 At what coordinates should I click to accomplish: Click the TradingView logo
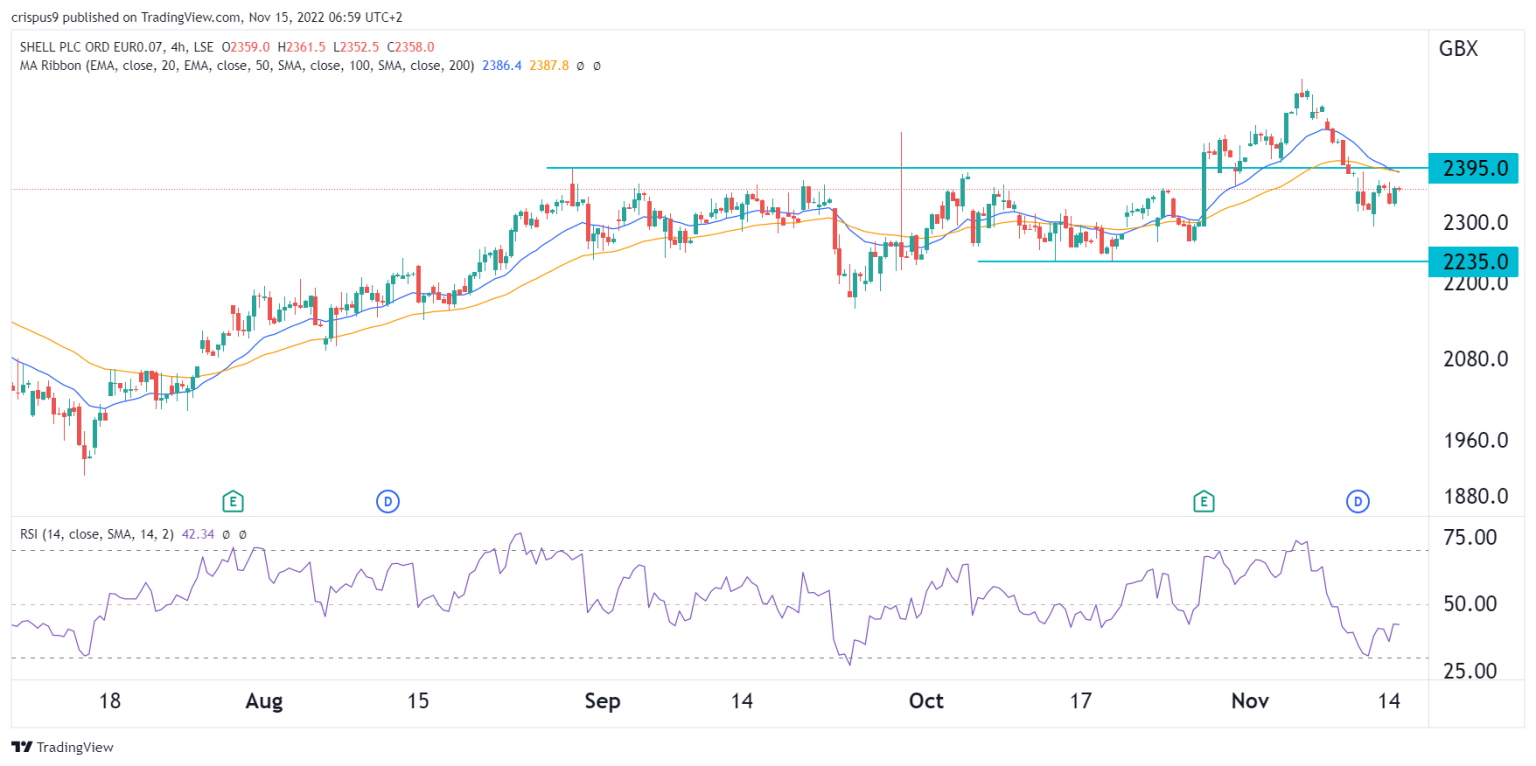pyautogui.click(x=62, y=747)
